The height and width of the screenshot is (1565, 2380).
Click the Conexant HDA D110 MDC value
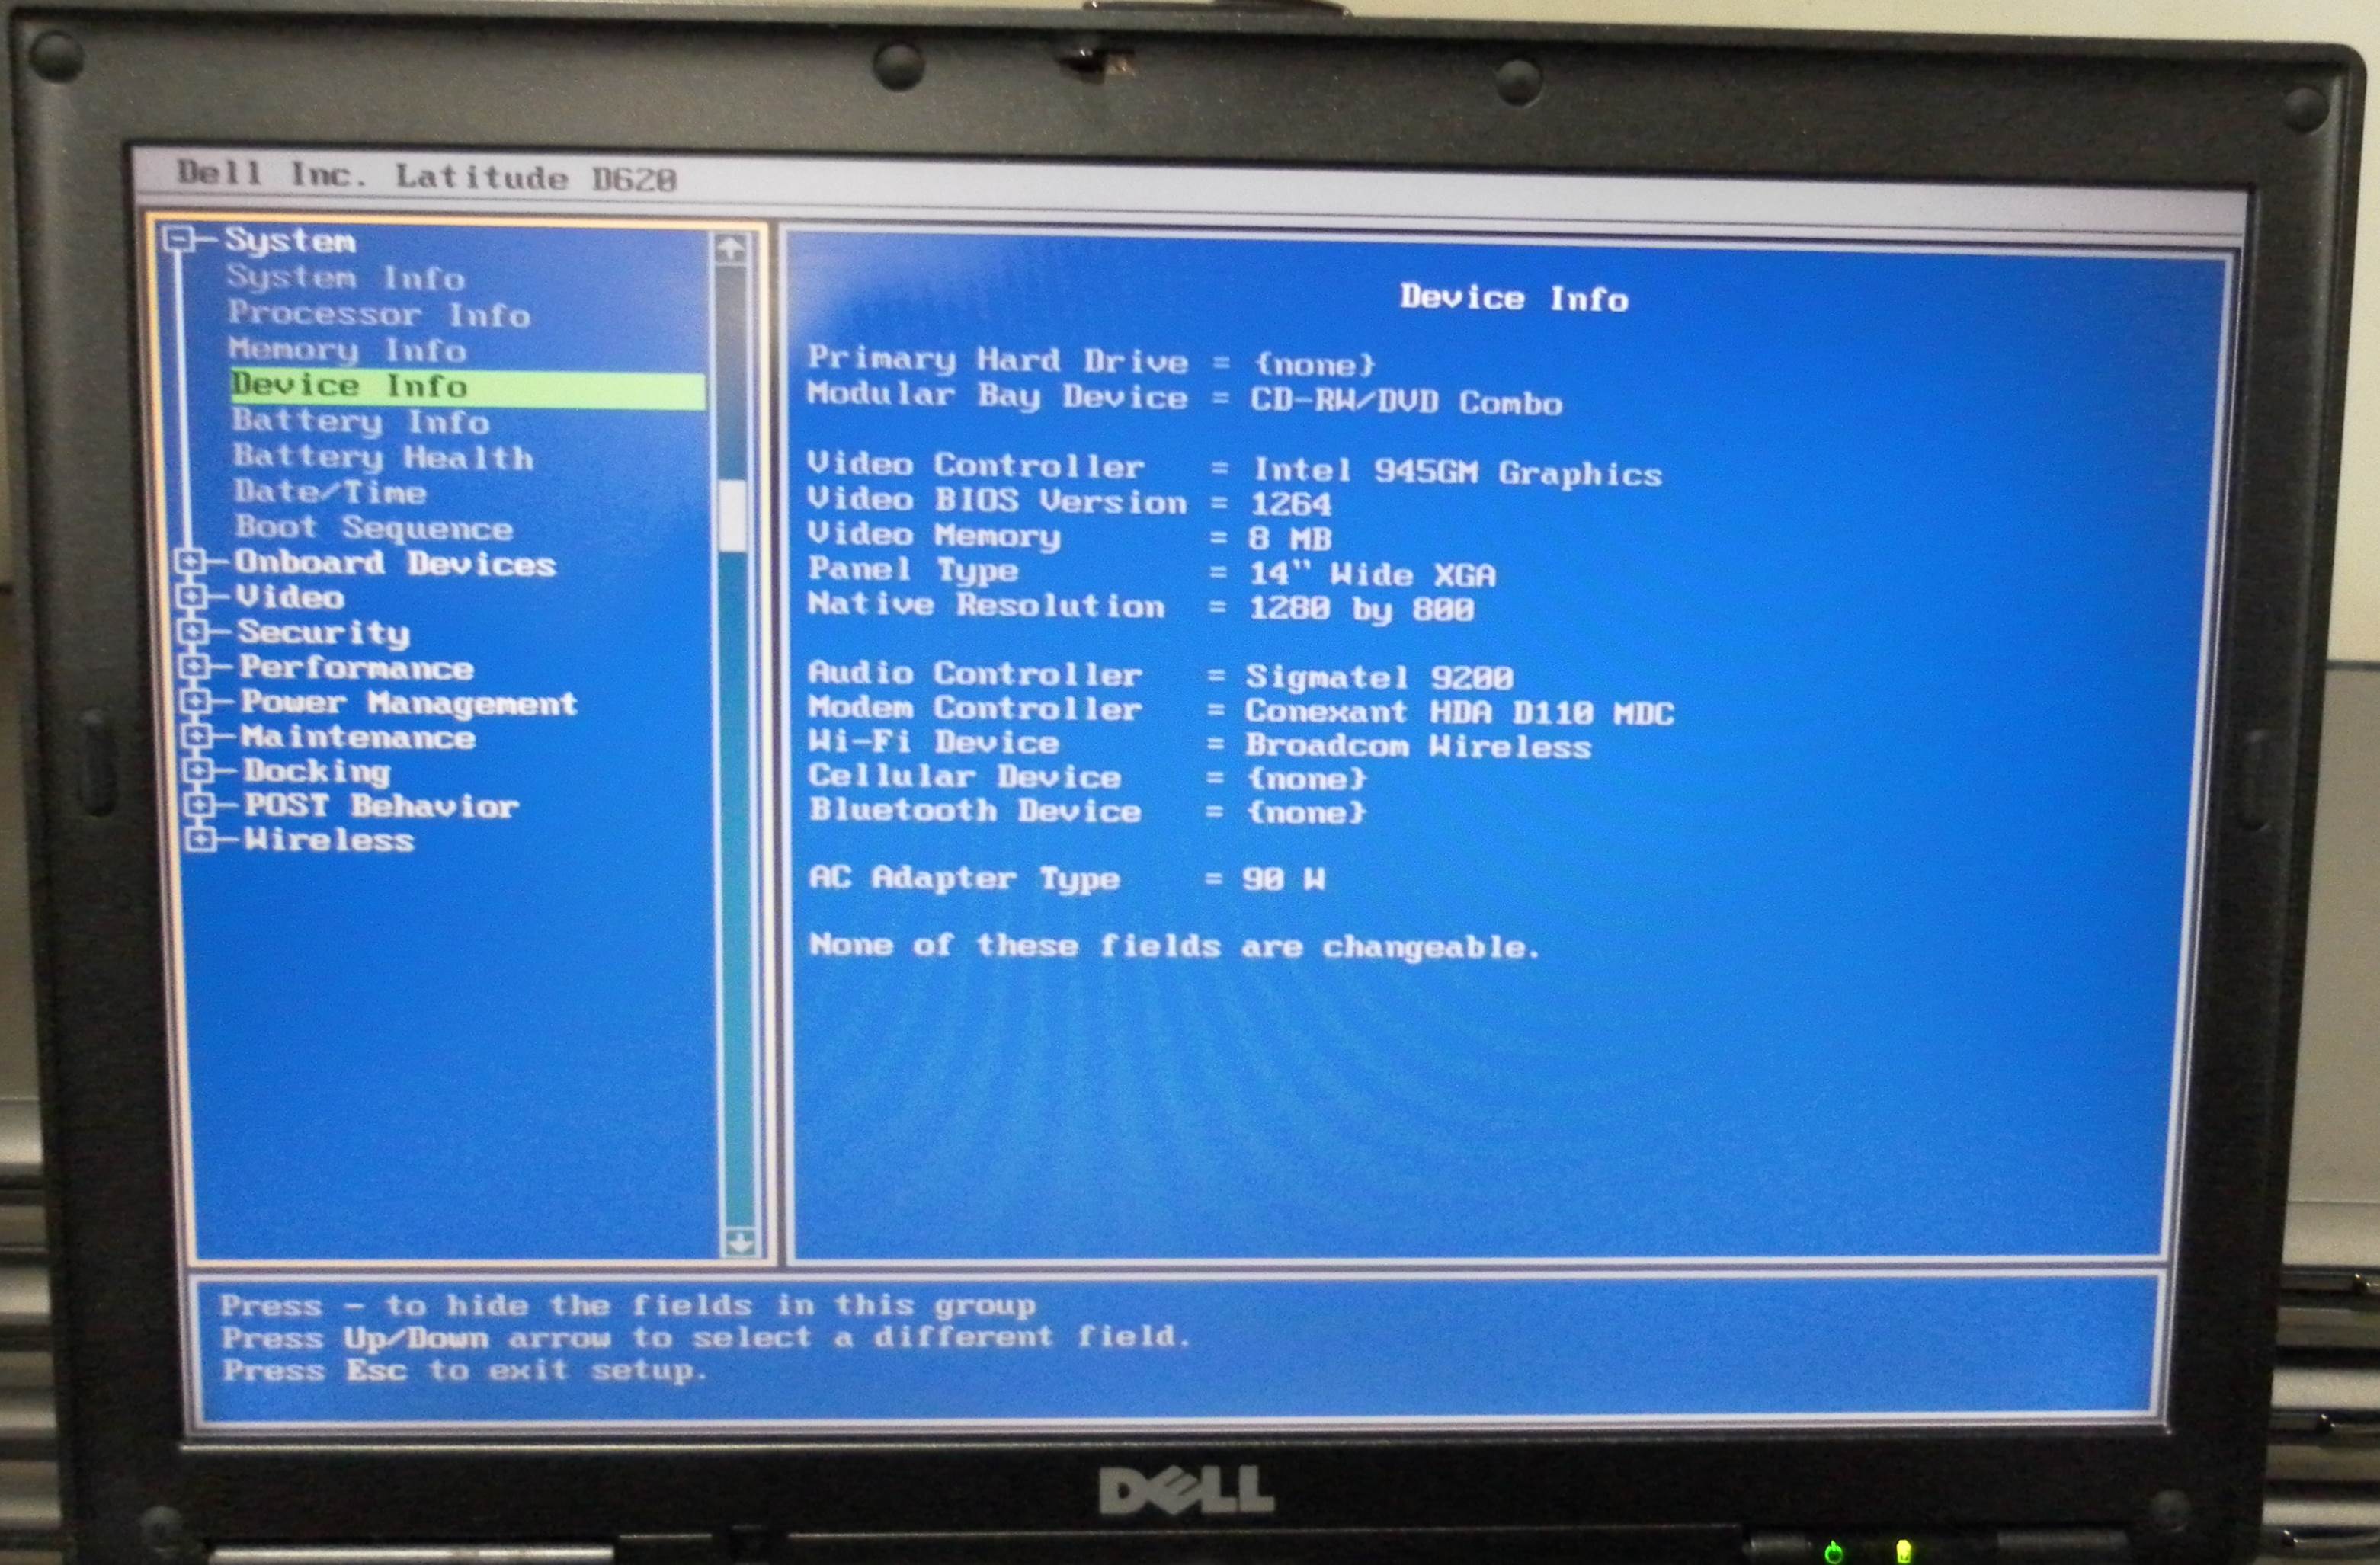pyautogui.click(x=1459, y=712)
